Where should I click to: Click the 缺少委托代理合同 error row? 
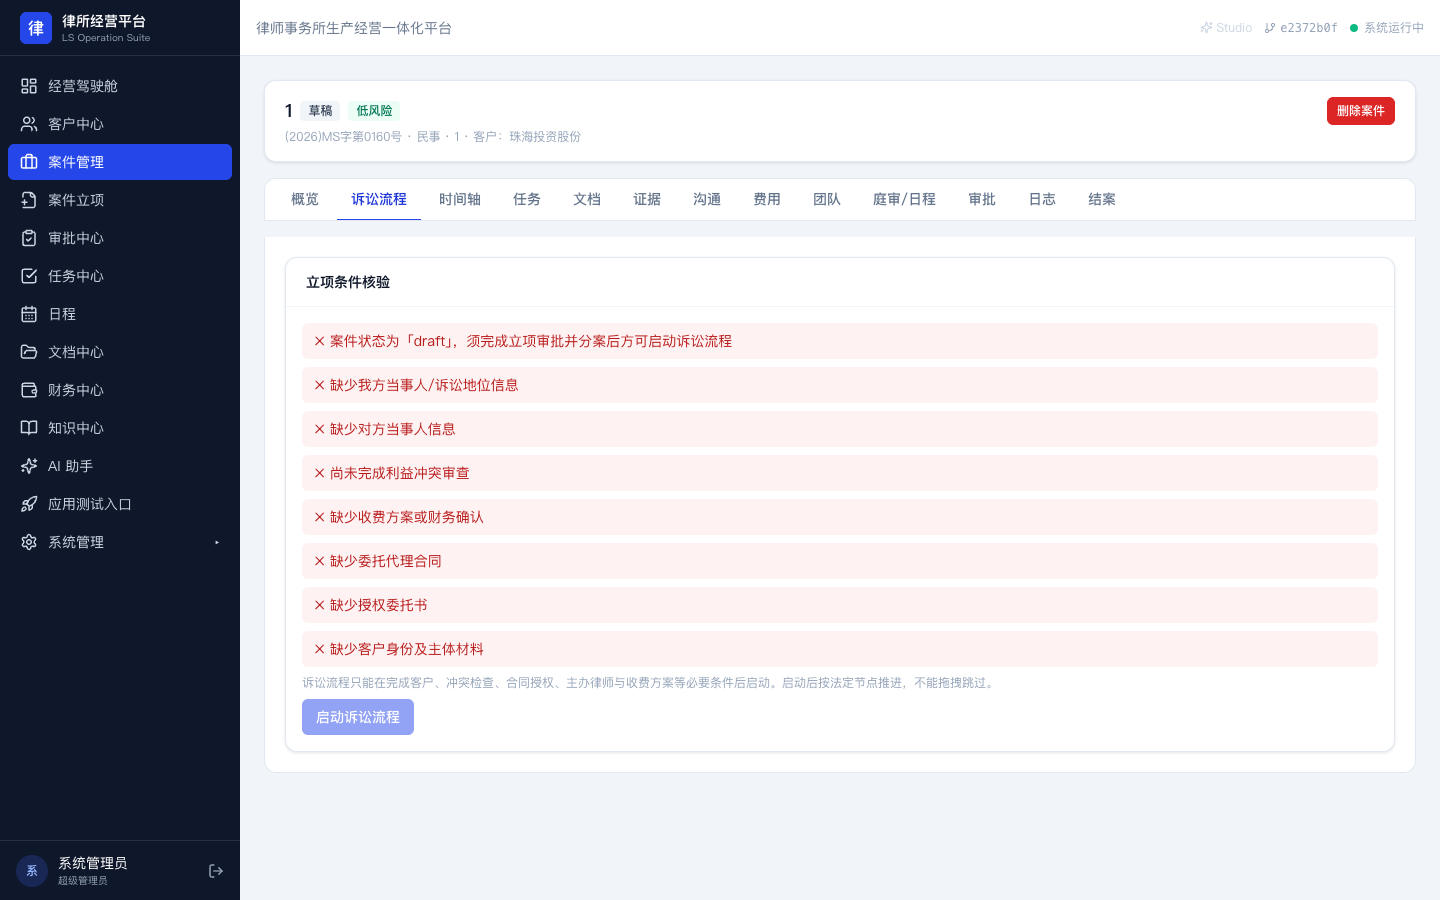pos(840,561)
